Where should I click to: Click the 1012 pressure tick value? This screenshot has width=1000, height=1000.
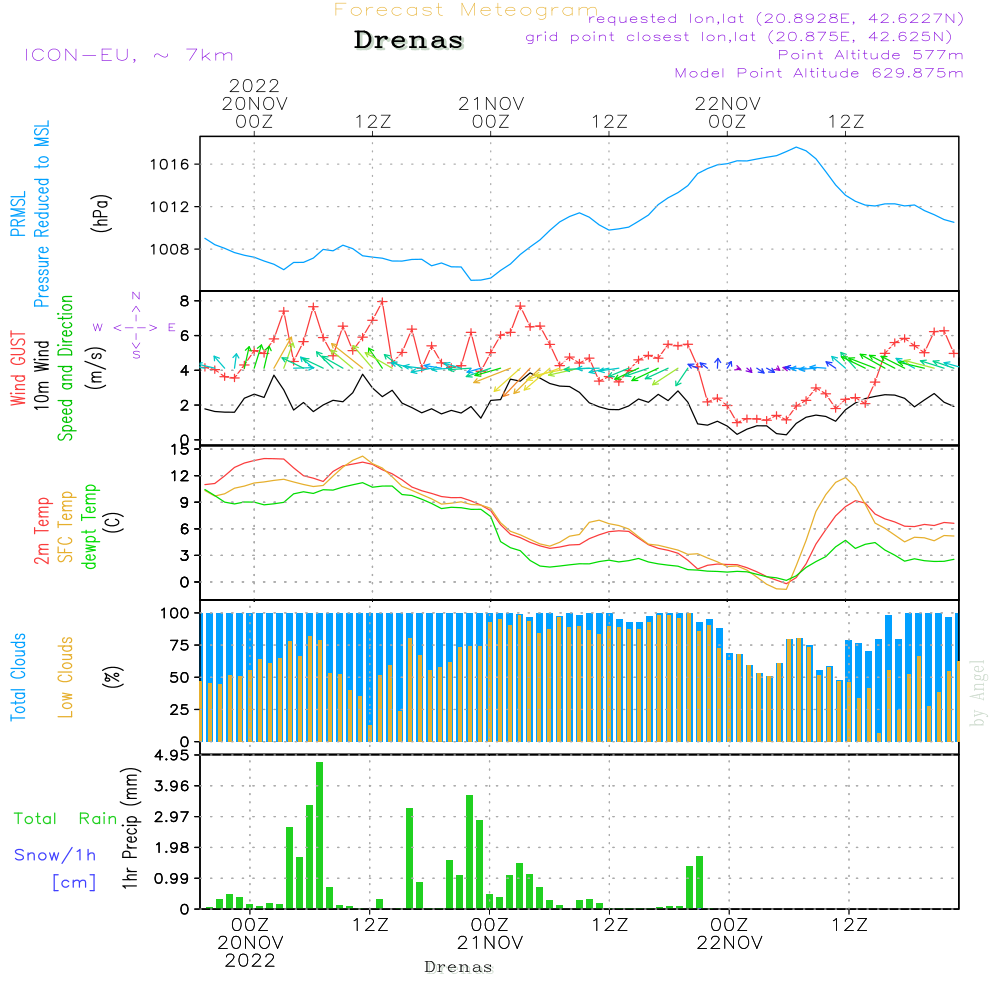pyautogui.click(x=170, y=207)
